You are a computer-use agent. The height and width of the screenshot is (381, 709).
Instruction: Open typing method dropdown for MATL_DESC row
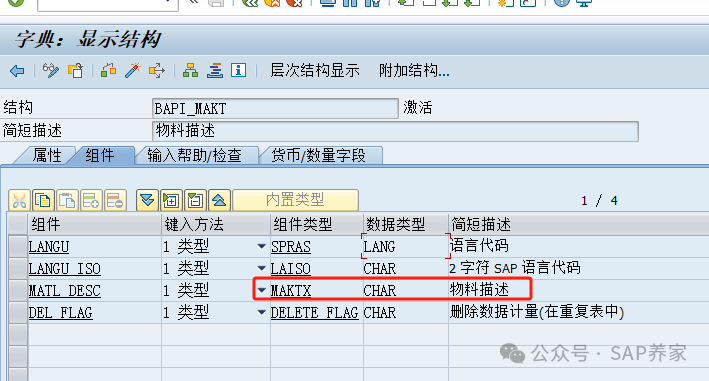[261, 290]
